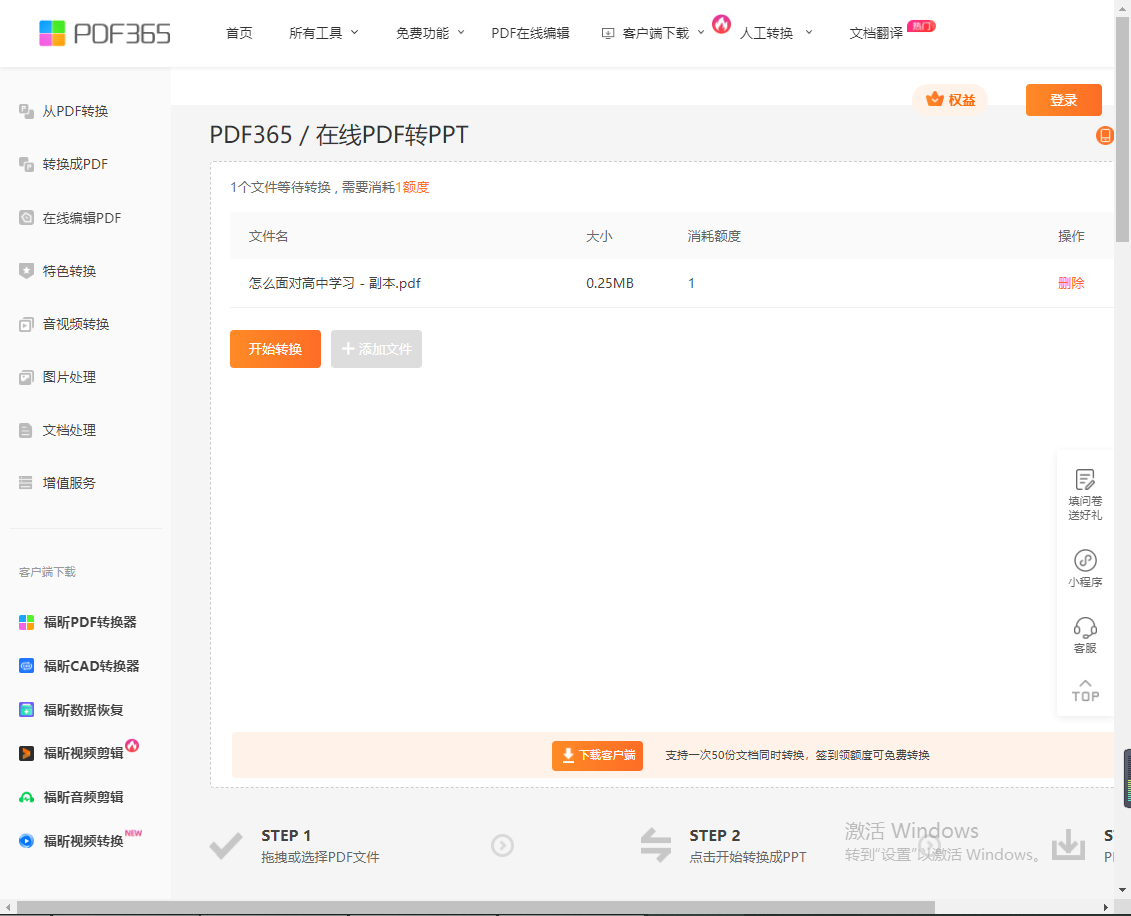Image resolution: width=1131 pixels, height=916 pixels.
Task: Click the horizontal scrollbar right arrow
Action: click(1105, 907)
